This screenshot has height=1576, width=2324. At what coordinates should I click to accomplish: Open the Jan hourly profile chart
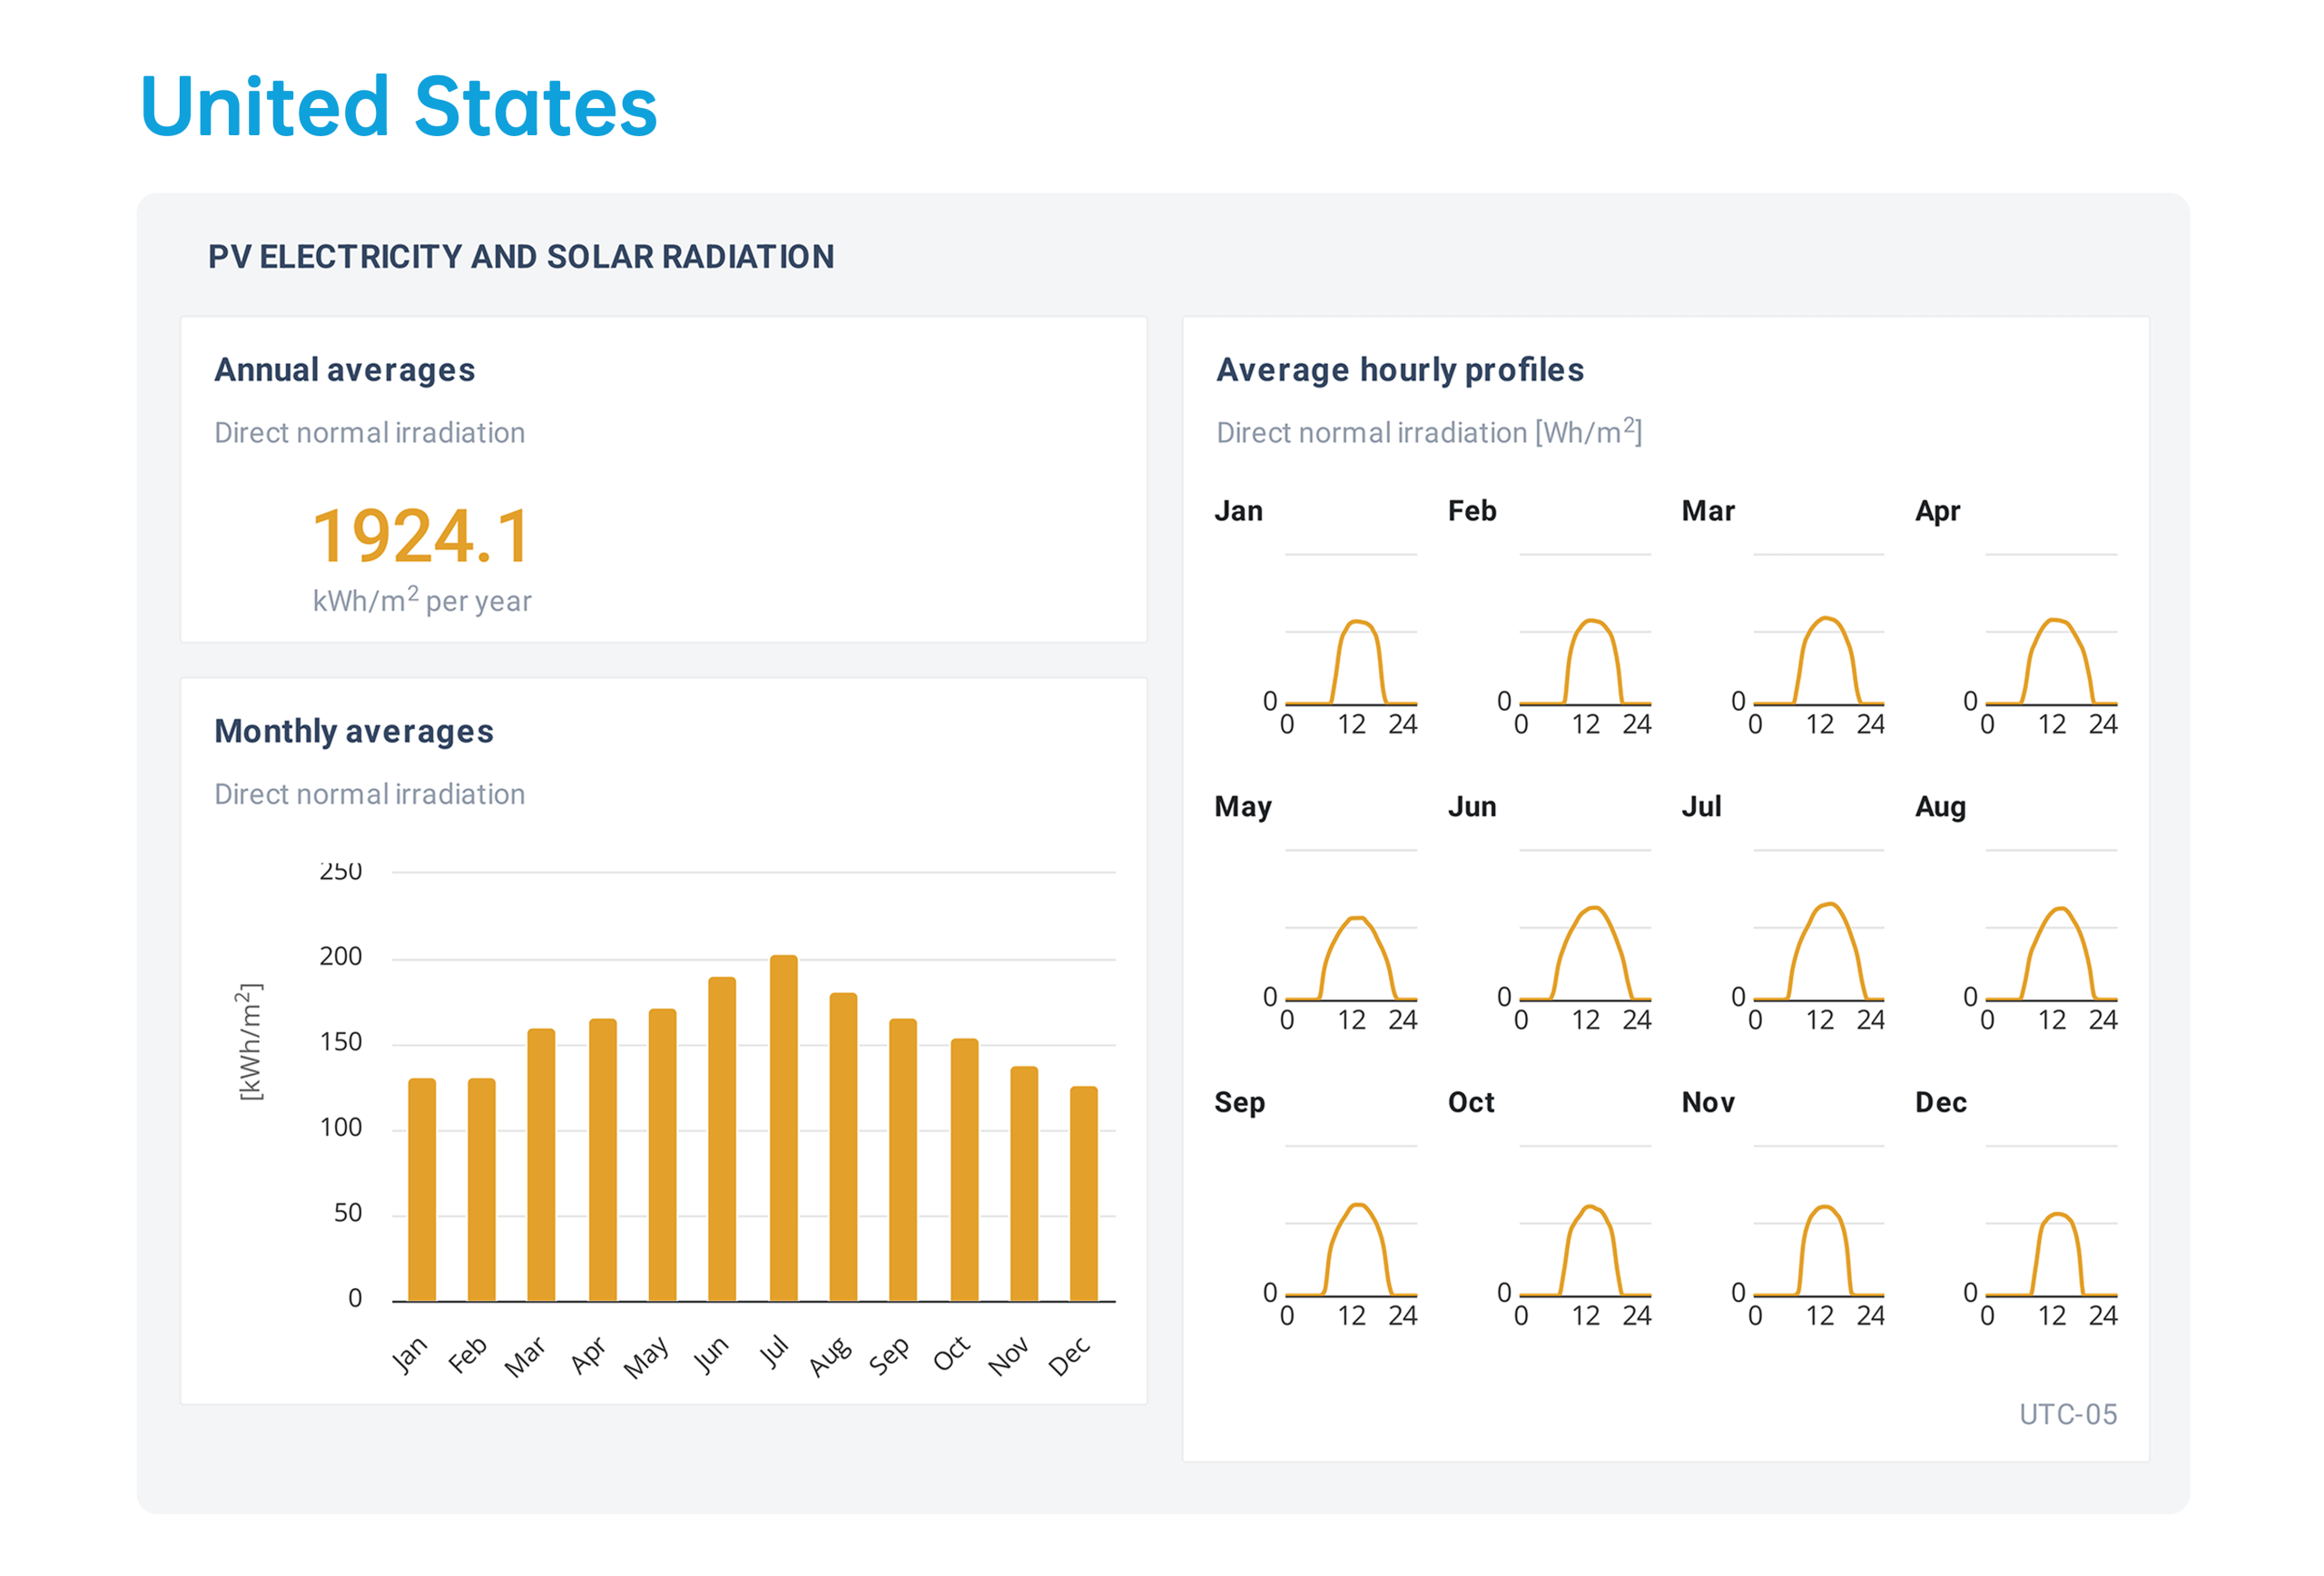coord(1351,640)
